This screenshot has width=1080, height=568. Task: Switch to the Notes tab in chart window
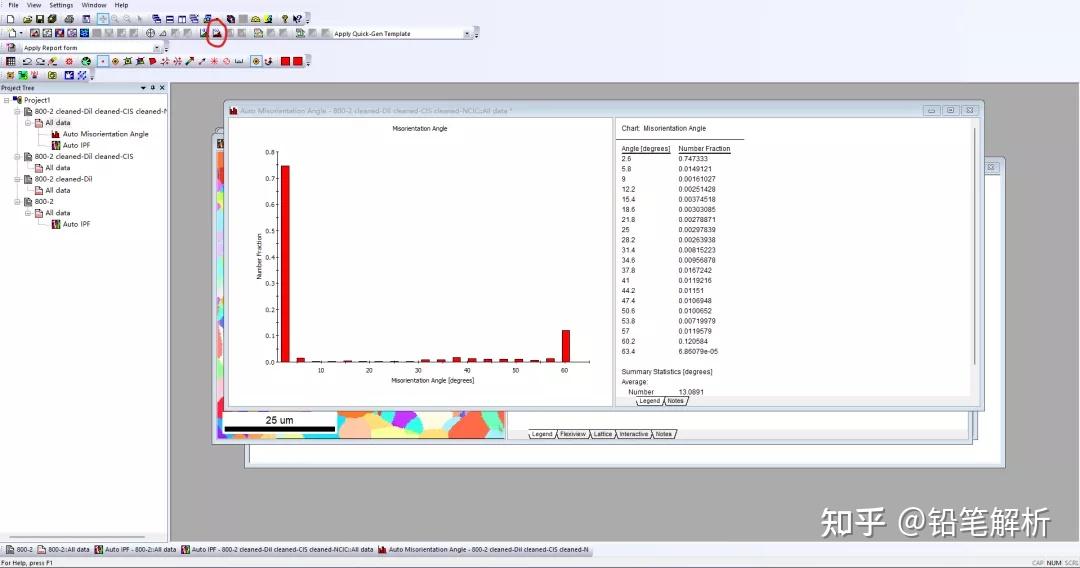coord(676,401)
